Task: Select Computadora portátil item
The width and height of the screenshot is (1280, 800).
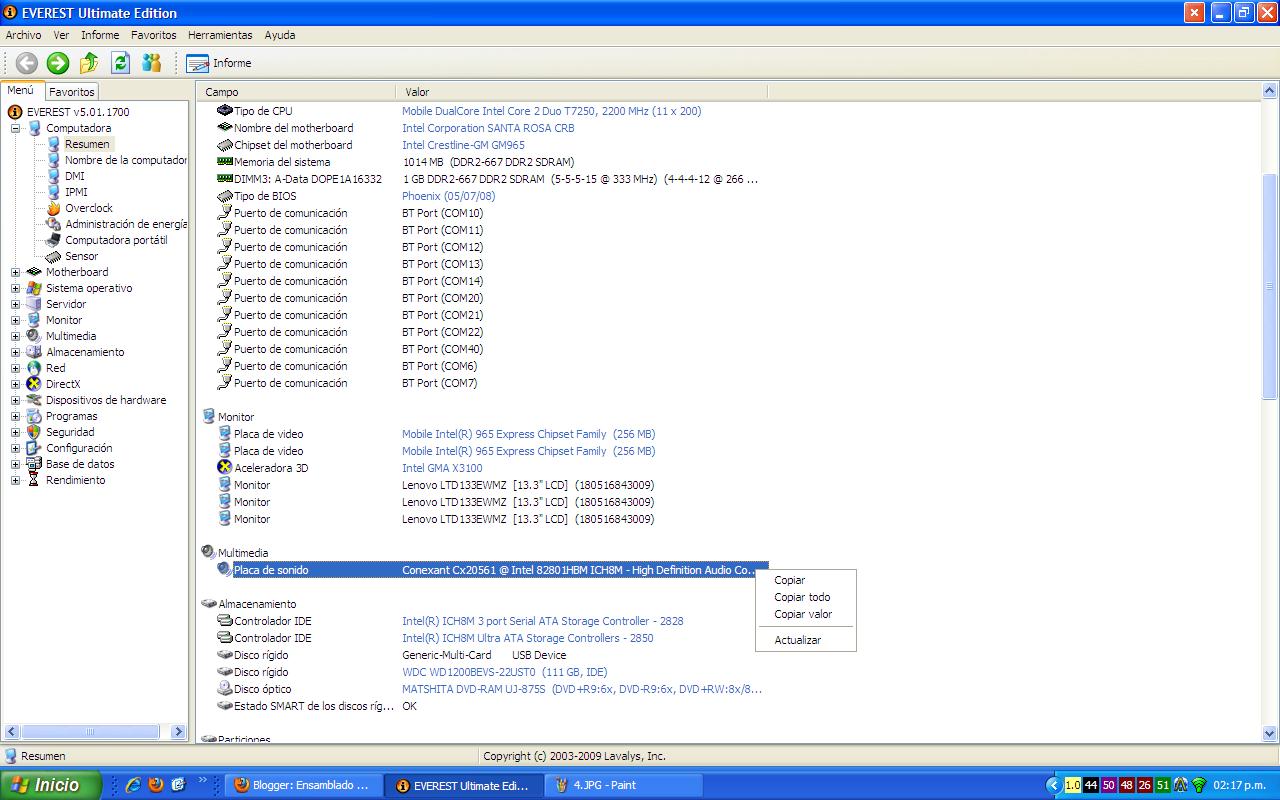Action: (116, 240)
